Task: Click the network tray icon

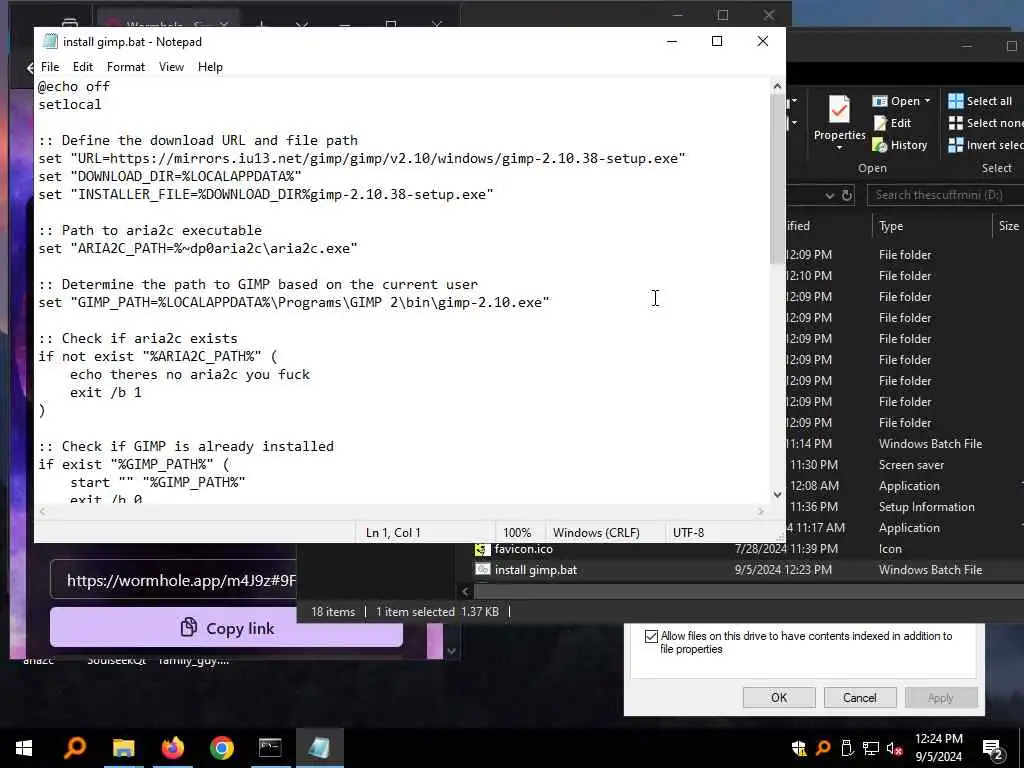Action: click(x=871, y=748)
